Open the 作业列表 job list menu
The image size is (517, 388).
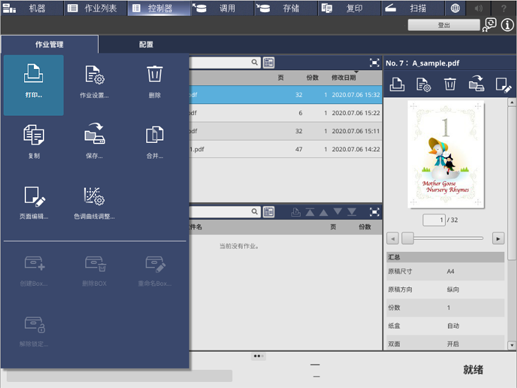pos(95,8)
